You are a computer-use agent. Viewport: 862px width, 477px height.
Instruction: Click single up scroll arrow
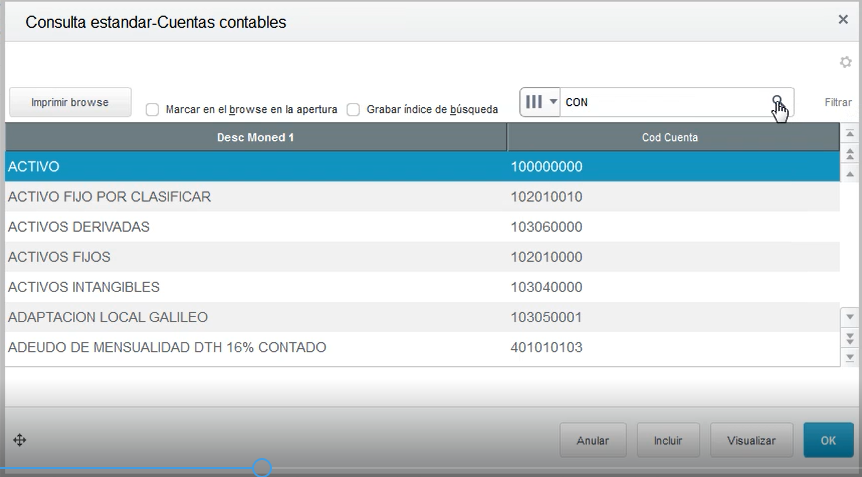850,174
